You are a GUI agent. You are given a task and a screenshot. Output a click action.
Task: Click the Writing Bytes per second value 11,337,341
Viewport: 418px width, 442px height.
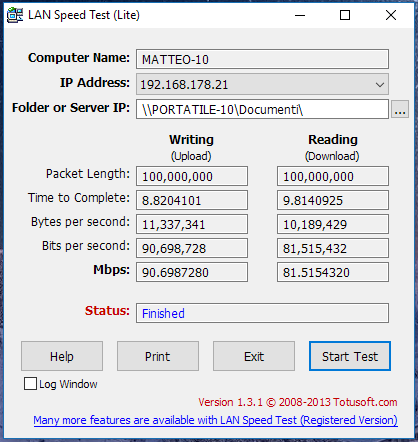[192, 224]
